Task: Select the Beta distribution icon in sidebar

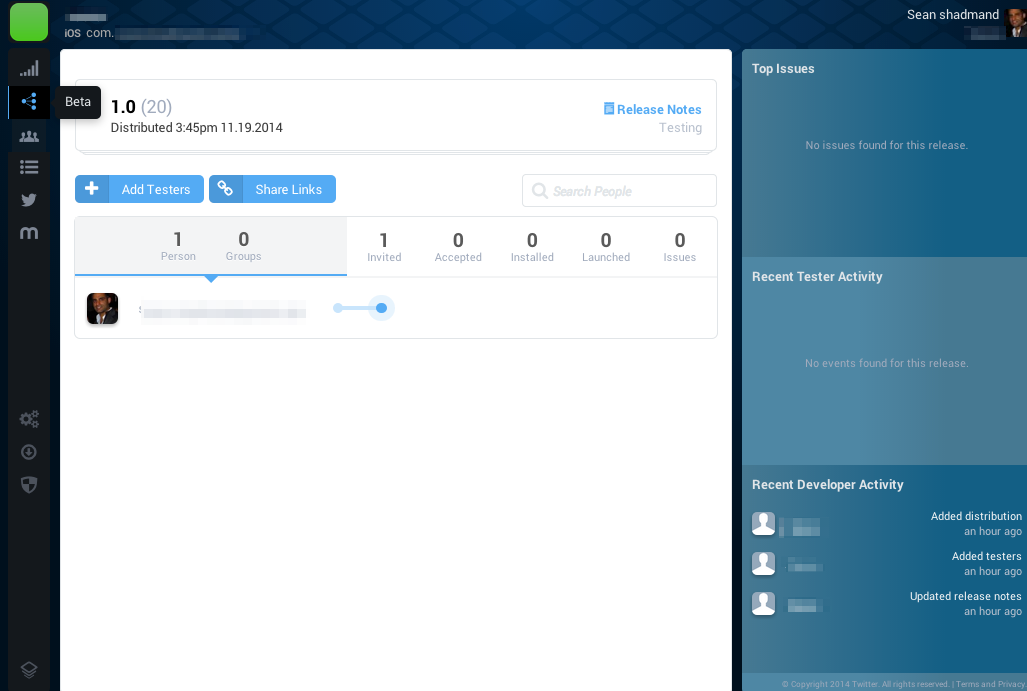Action: tap(29, 101)
